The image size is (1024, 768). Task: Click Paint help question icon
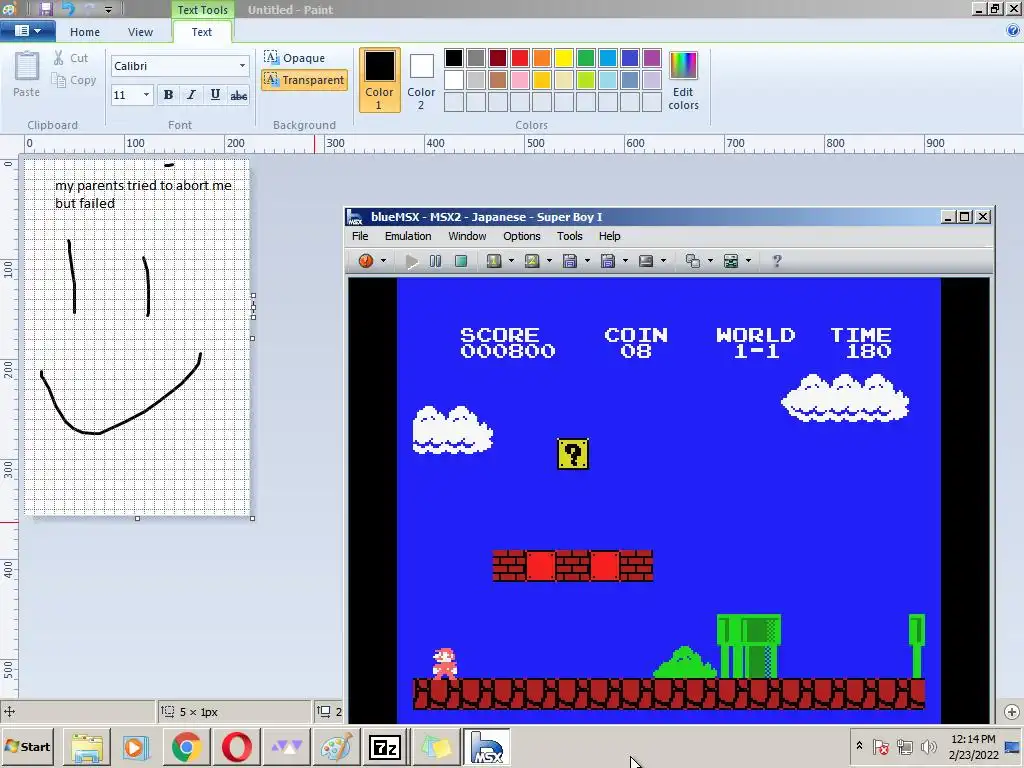click(1013, 30)
